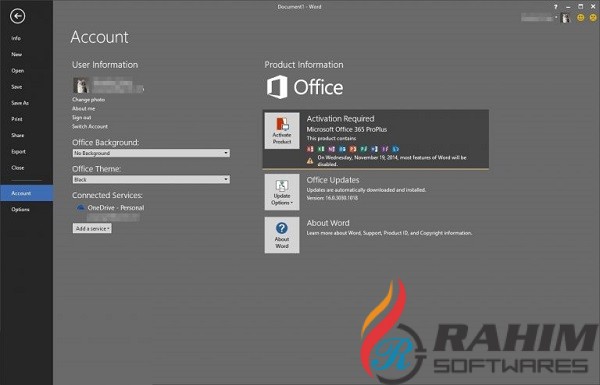Image resolution: width=600 pixels, height=385 pixels.
Task: Open the Update Options dropdown button
Action: click(x=282, y=192)
